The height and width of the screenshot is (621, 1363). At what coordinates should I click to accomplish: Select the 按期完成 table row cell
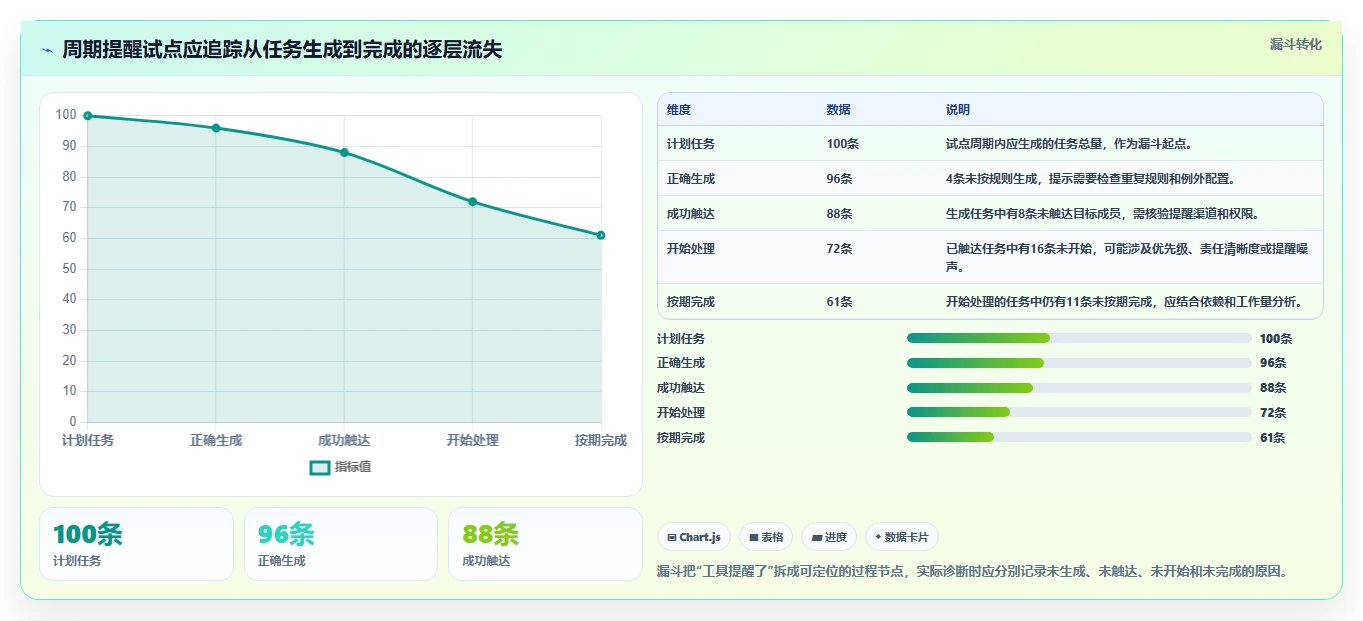[691, 302]
